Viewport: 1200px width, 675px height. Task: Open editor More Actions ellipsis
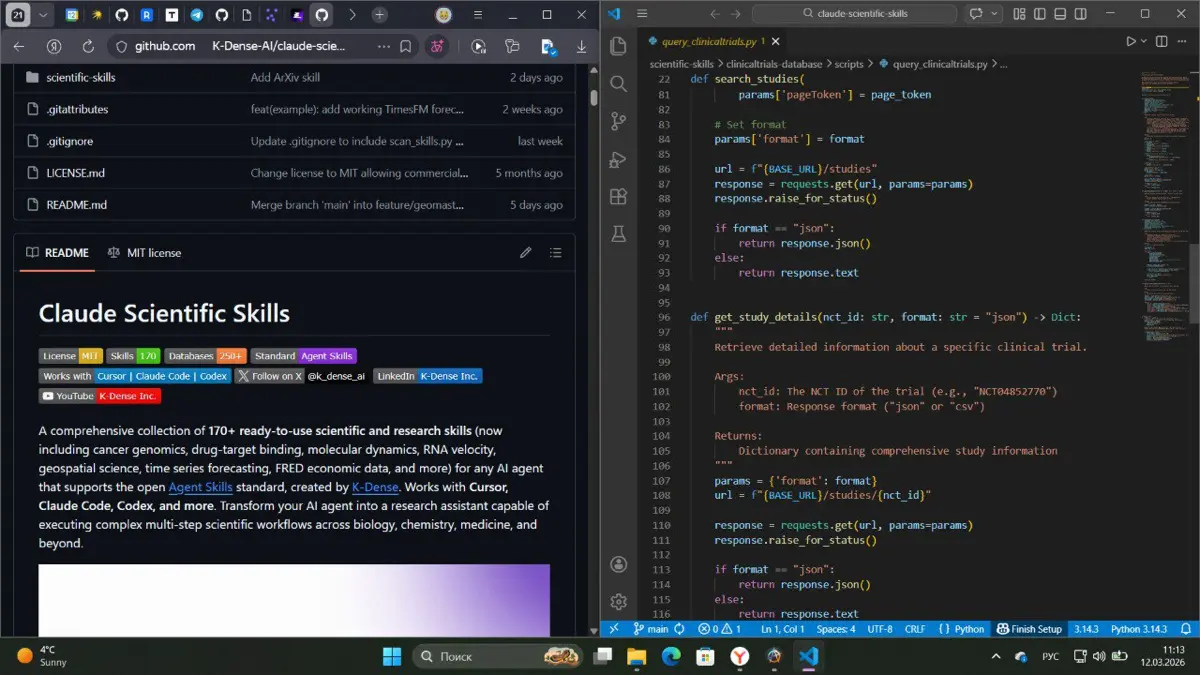point(1184,41)
